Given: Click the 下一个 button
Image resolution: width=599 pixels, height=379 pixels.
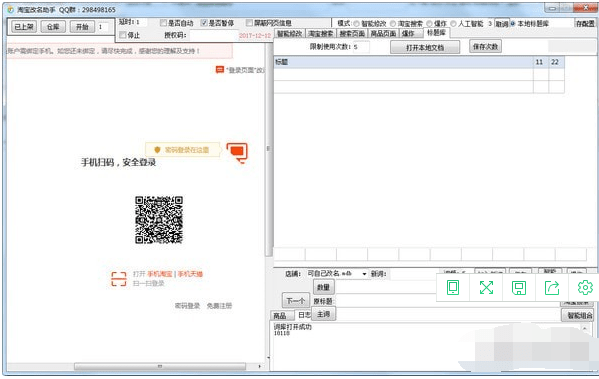Looking at the screenshot, I should pos(295,301).
